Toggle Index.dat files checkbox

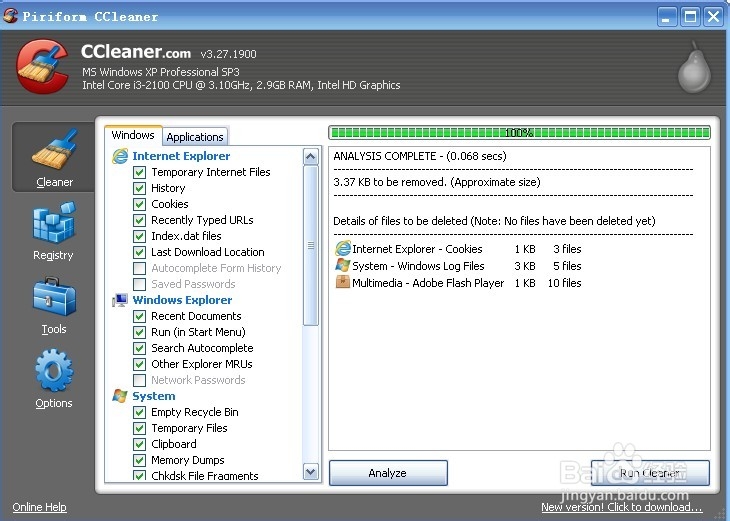[139, 236]
